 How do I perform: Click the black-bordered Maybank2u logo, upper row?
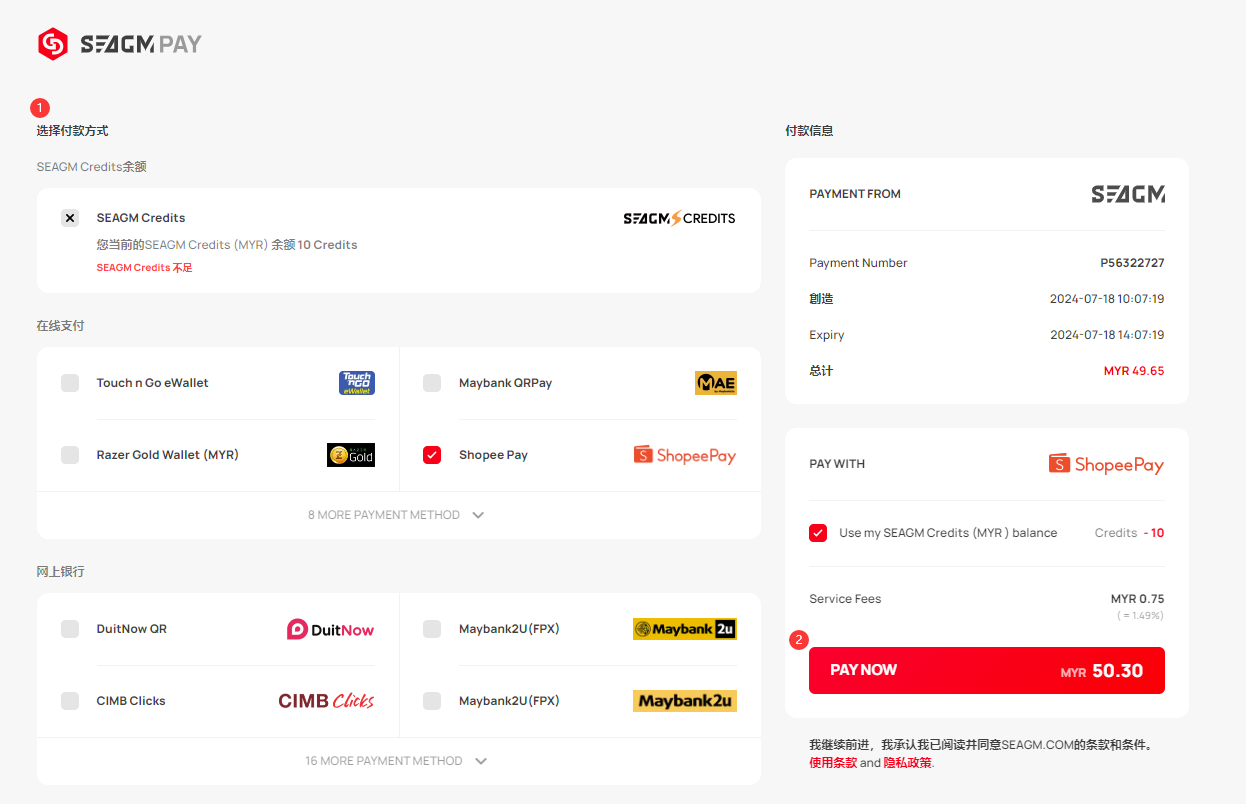(685, 629)
